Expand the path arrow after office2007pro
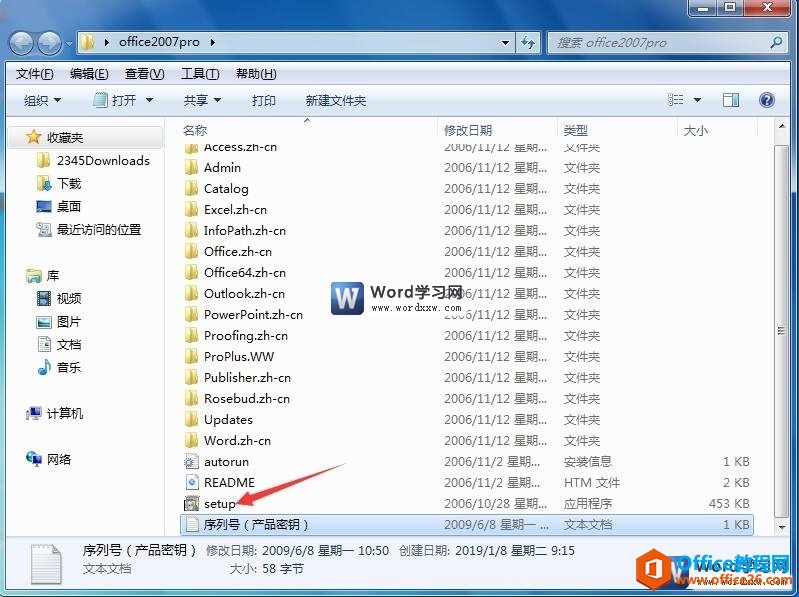Image resolution: width=799 pixels, height=597 pixels. tap(212, 42)
